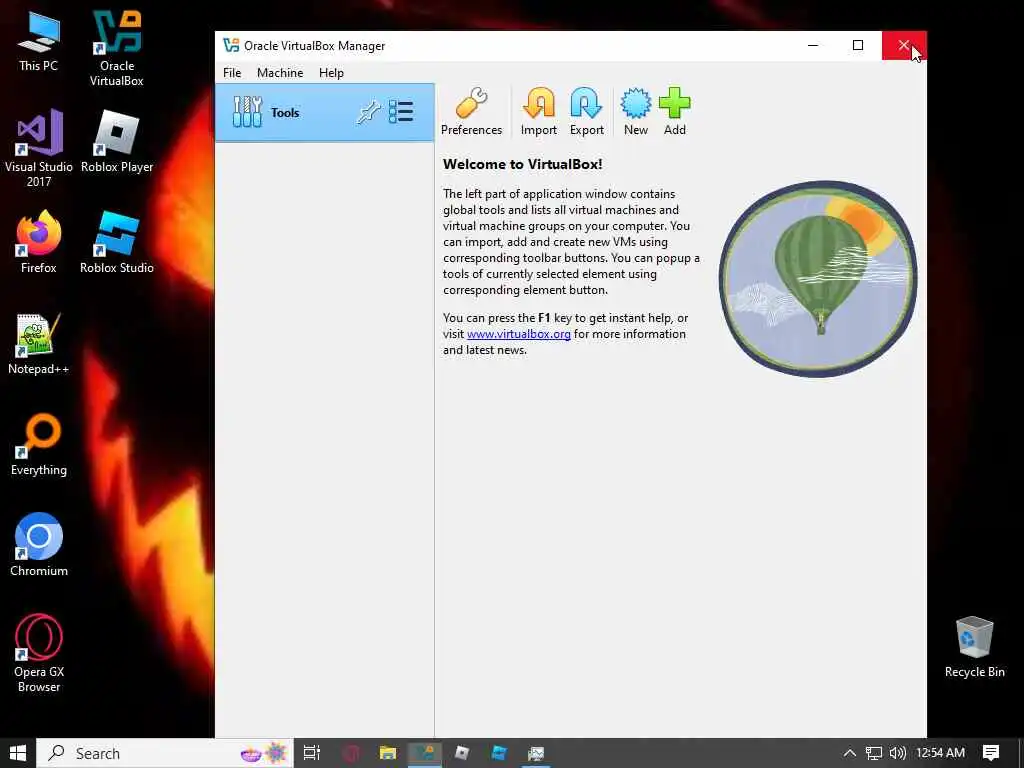The height and width of the screenshot is (768, 1024).
Task: Click the Export appliance icon
Action: [x=586, y=112]
